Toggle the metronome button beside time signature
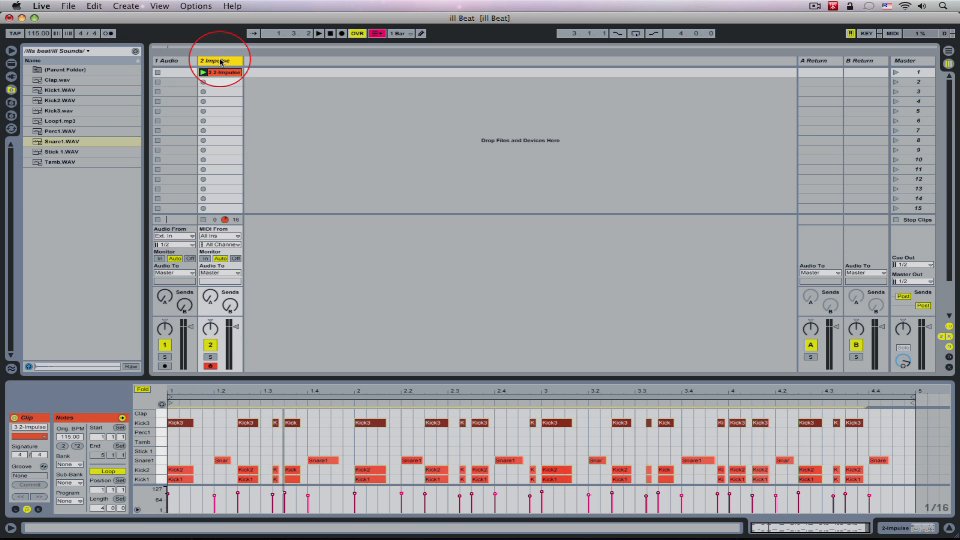 click(108, 33)
